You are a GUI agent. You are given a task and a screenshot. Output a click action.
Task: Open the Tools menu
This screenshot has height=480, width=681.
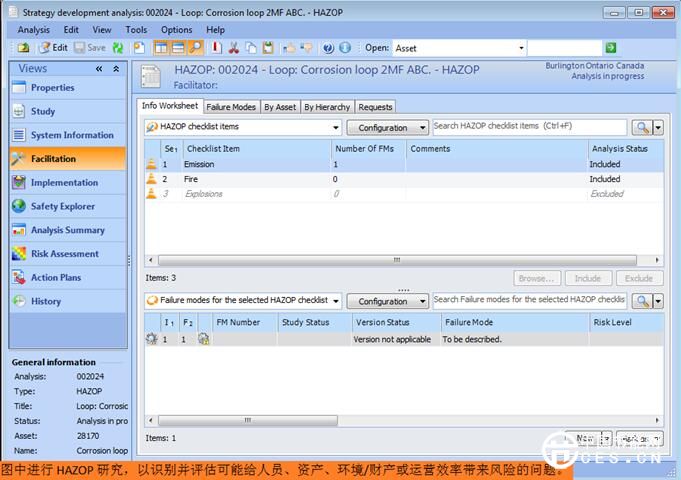click(136, 30)
